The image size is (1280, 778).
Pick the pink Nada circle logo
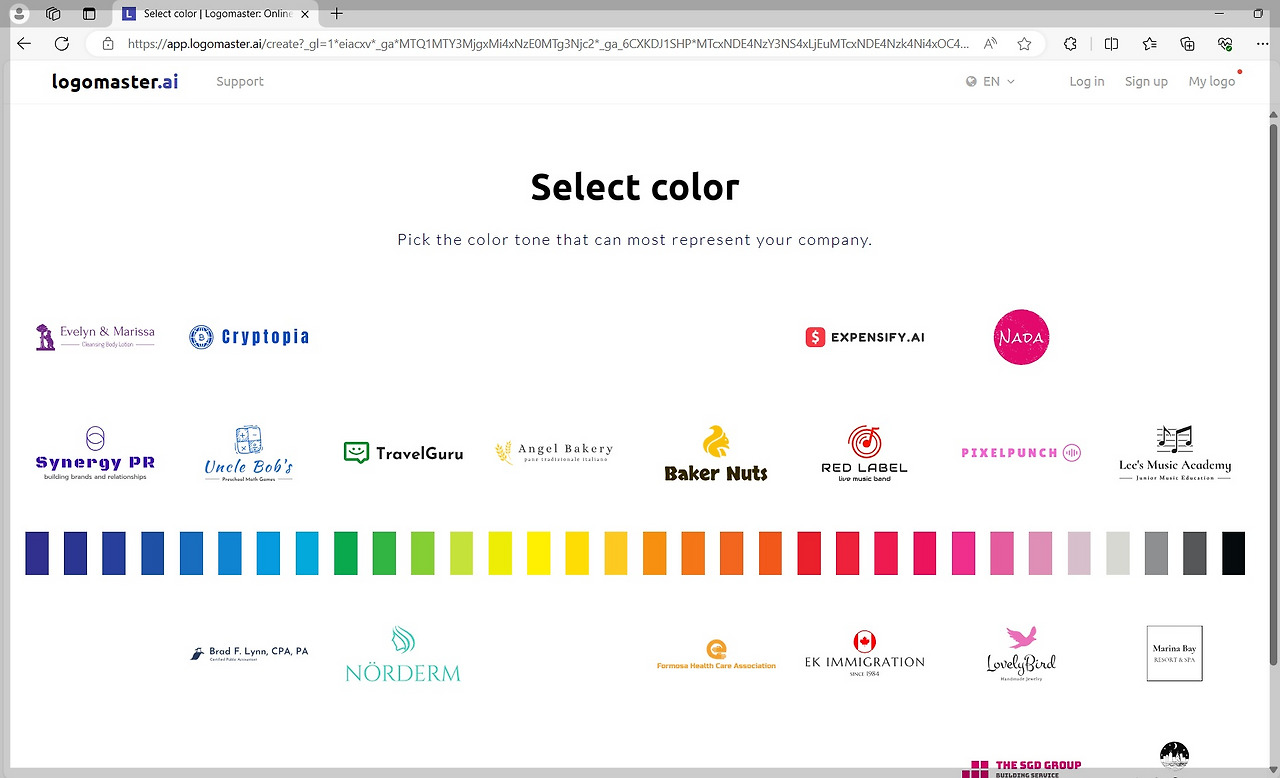(x=1021, y=337)
